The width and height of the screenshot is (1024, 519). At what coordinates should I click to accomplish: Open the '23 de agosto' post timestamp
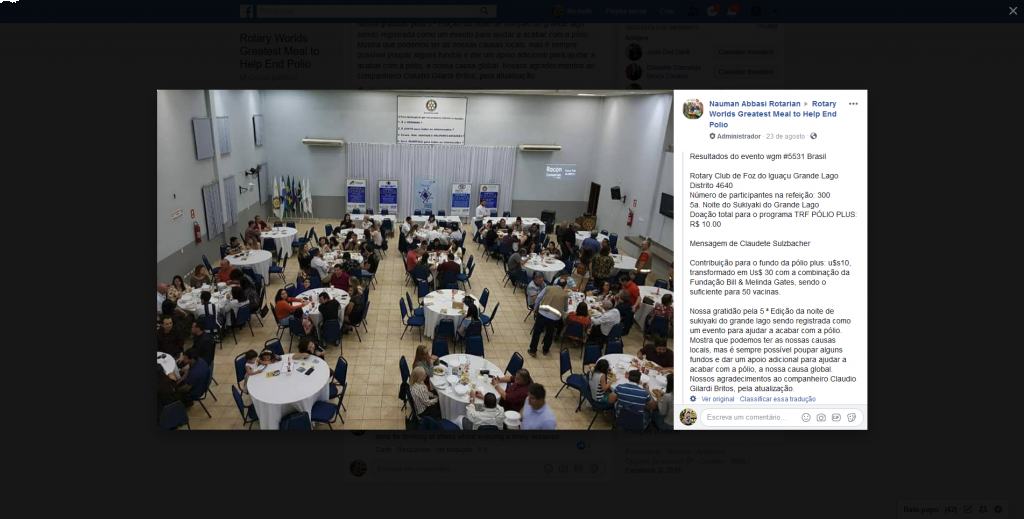tap(785, 136)
